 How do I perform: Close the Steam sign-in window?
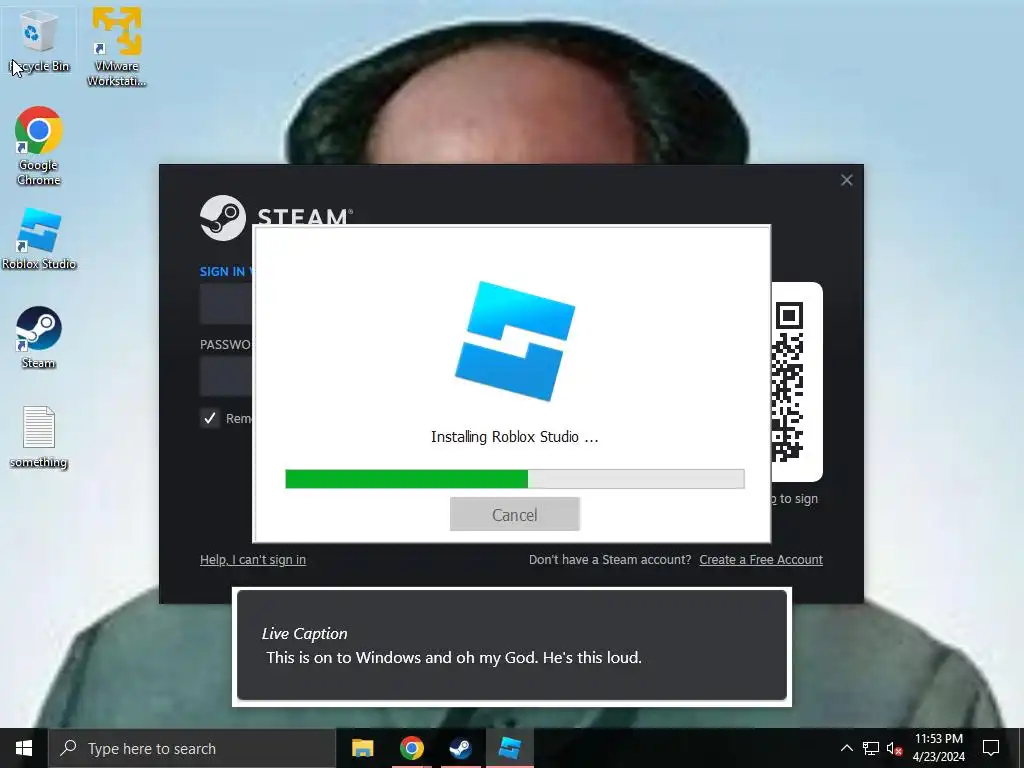[x=846, y=180]
